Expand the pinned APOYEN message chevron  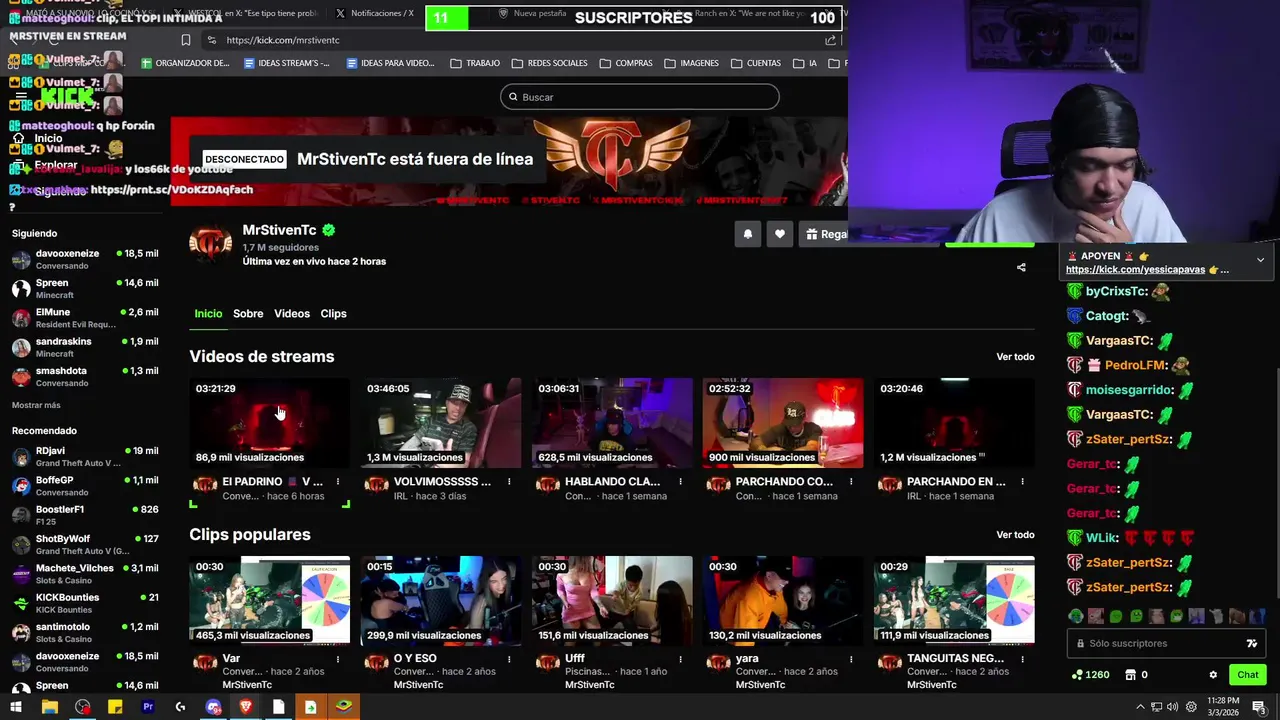click(x=1260, y=260)
